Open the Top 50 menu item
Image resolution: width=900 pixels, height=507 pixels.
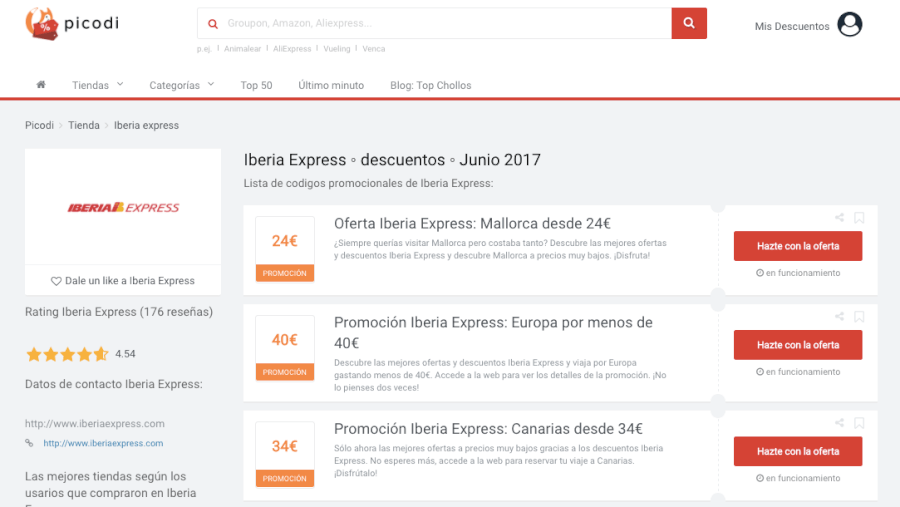click(x=256, y=85)
